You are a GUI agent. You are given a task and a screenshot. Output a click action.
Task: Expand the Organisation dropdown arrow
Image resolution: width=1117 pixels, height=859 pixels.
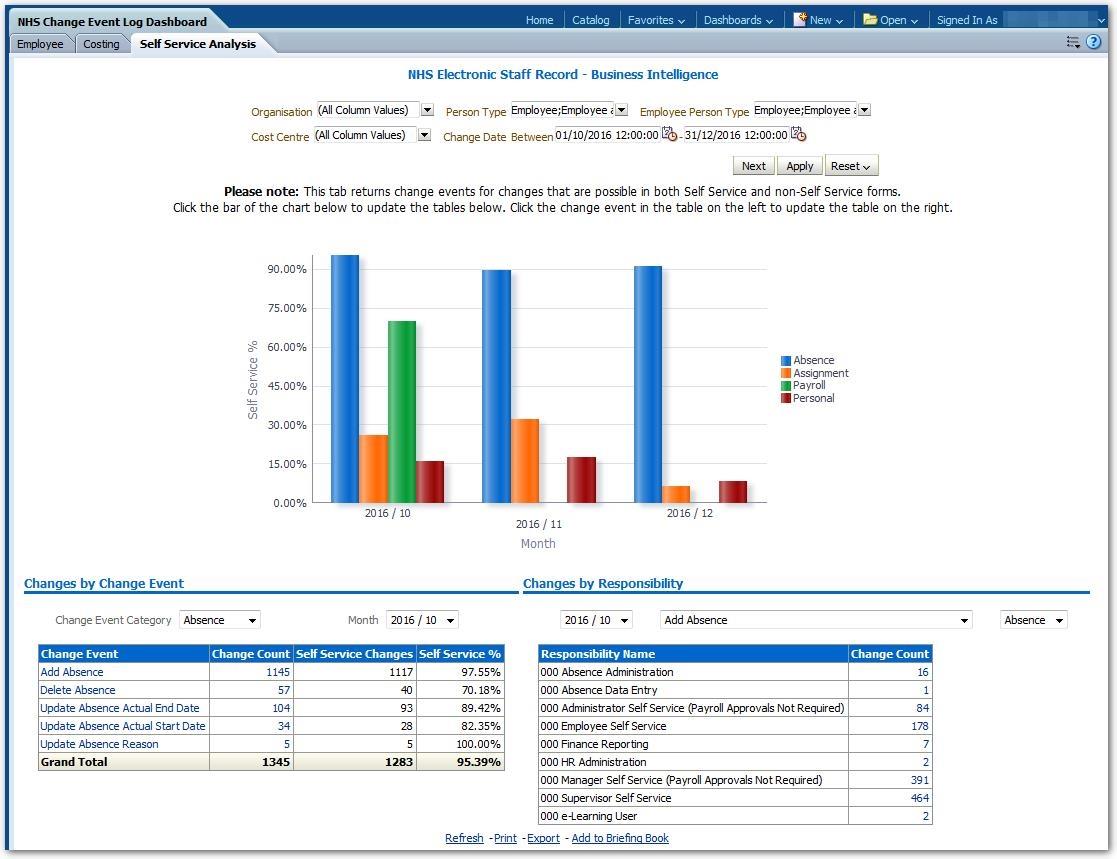click(427, 110)
